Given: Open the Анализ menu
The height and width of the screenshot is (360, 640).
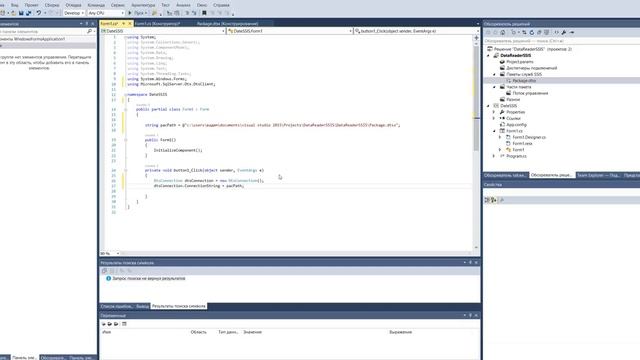Looking at the screenshot, I should pos(183,5).
